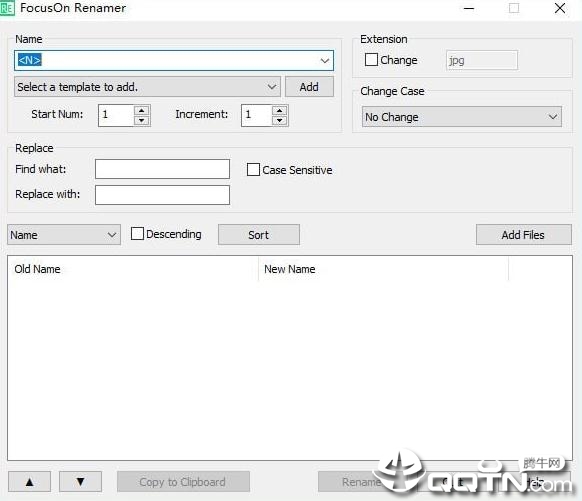Screen dimensions: 582x501
Task: Click inside the Replace with field
Action: click(162, 195)
